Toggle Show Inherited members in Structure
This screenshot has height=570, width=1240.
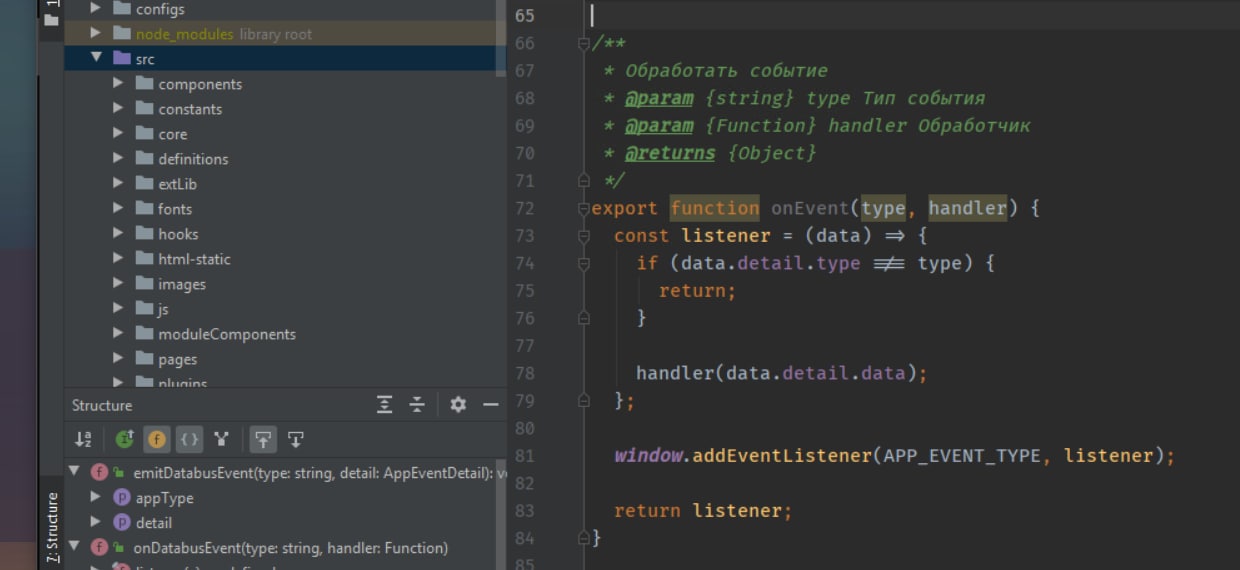click(124, 439)
